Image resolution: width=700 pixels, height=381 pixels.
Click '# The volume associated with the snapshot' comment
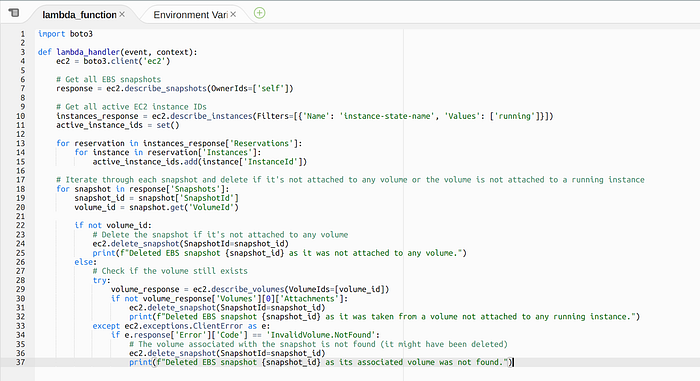tap(318, 344)
